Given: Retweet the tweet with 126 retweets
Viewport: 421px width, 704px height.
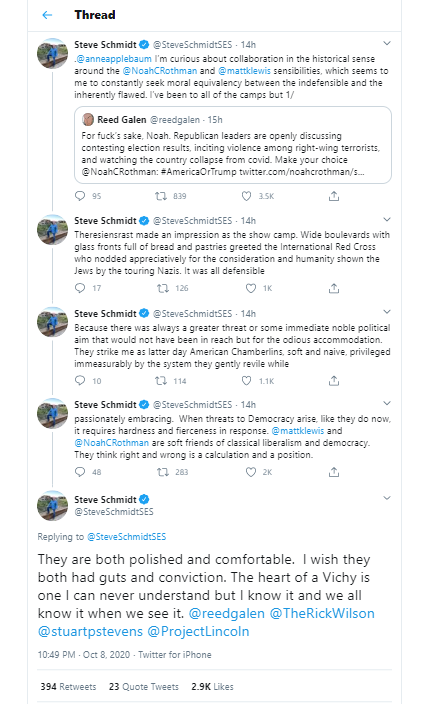Looking at the screenshot, I should (x=162, y=288).
